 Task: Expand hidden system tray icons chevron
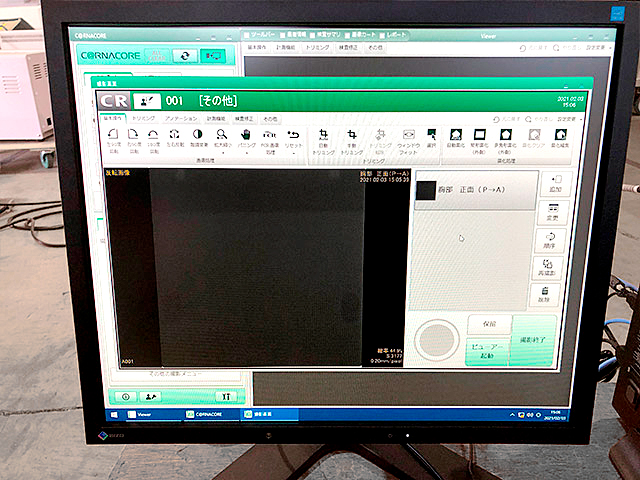tap(512, 415)
